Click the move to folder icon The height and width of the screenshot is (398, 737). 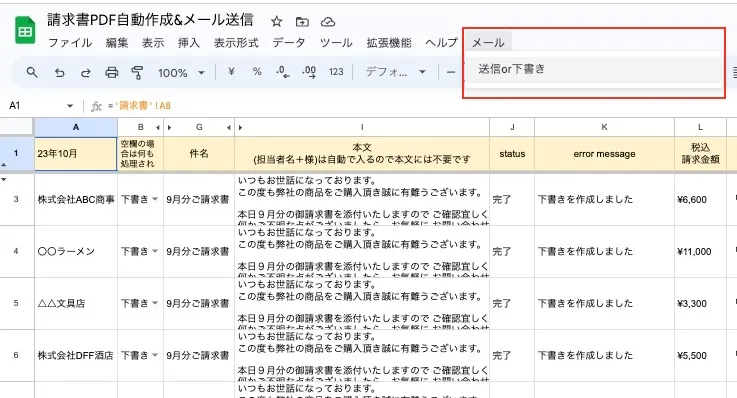(302, 22)
